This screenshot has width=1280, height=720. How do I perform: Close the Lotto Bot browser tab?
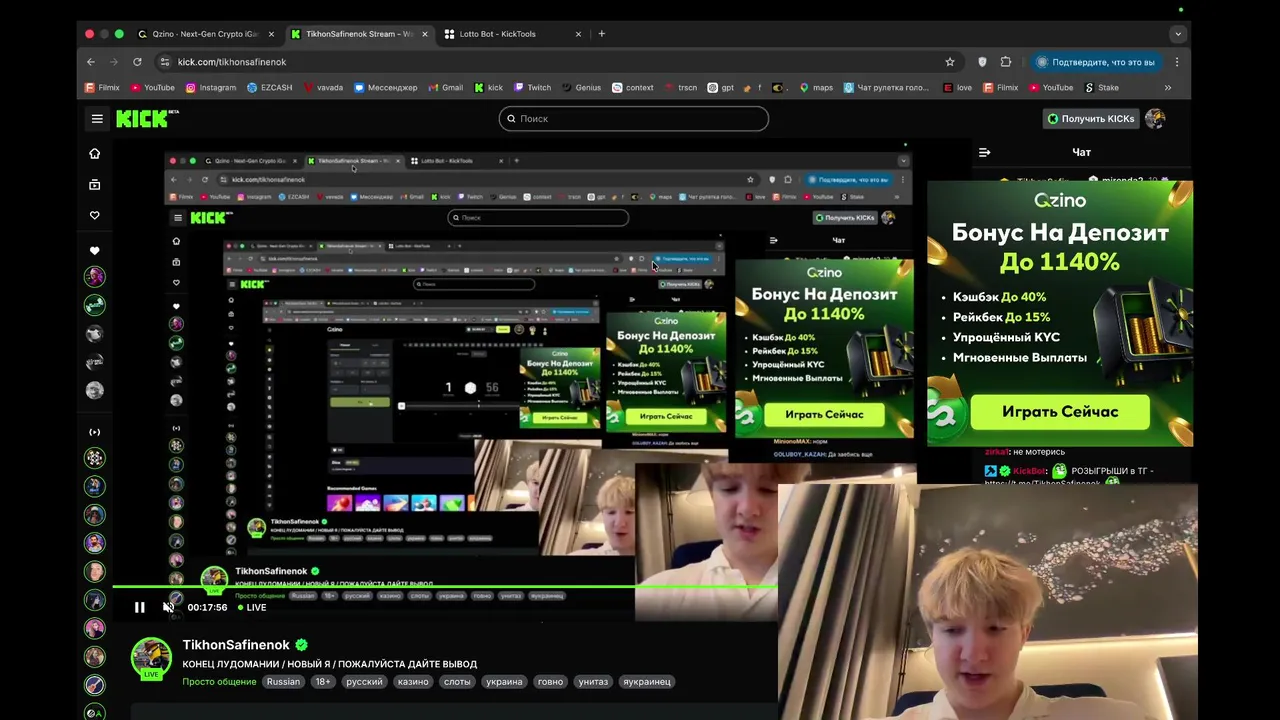coord(578,34)
